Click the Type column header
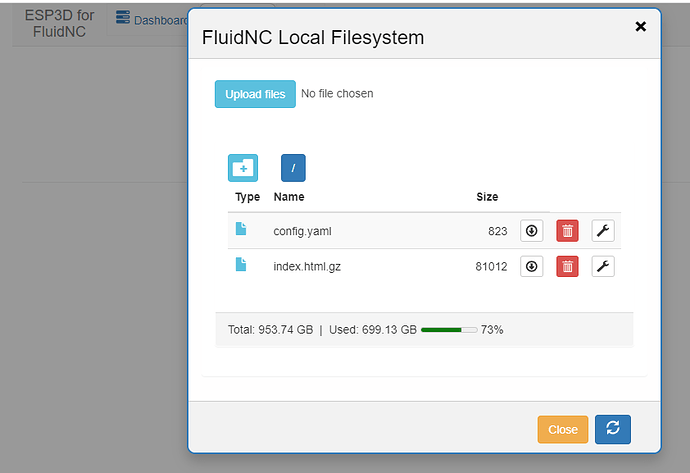Screen dimensions: 690x473 pyautogui.click(x=247, y=197)
